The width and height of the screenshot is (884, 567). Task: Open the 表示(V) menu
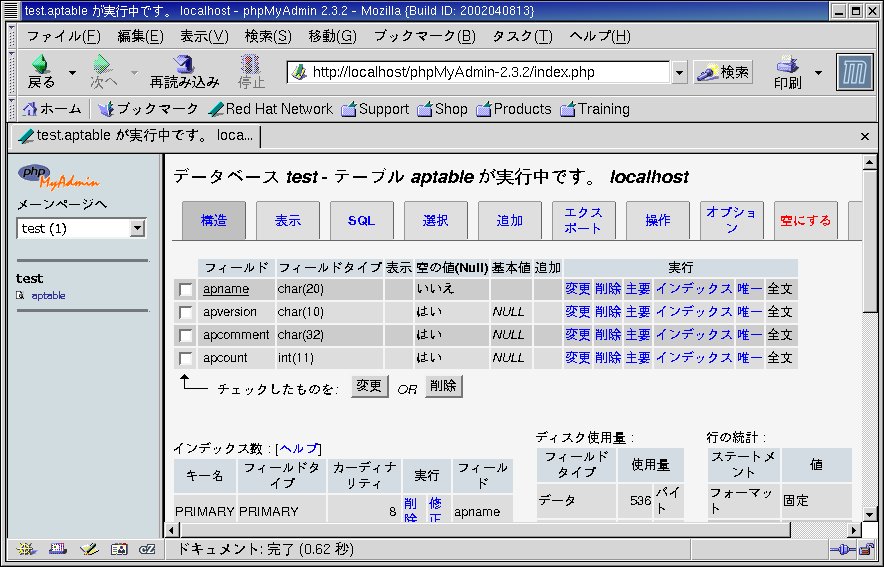(x=204, y=36)
